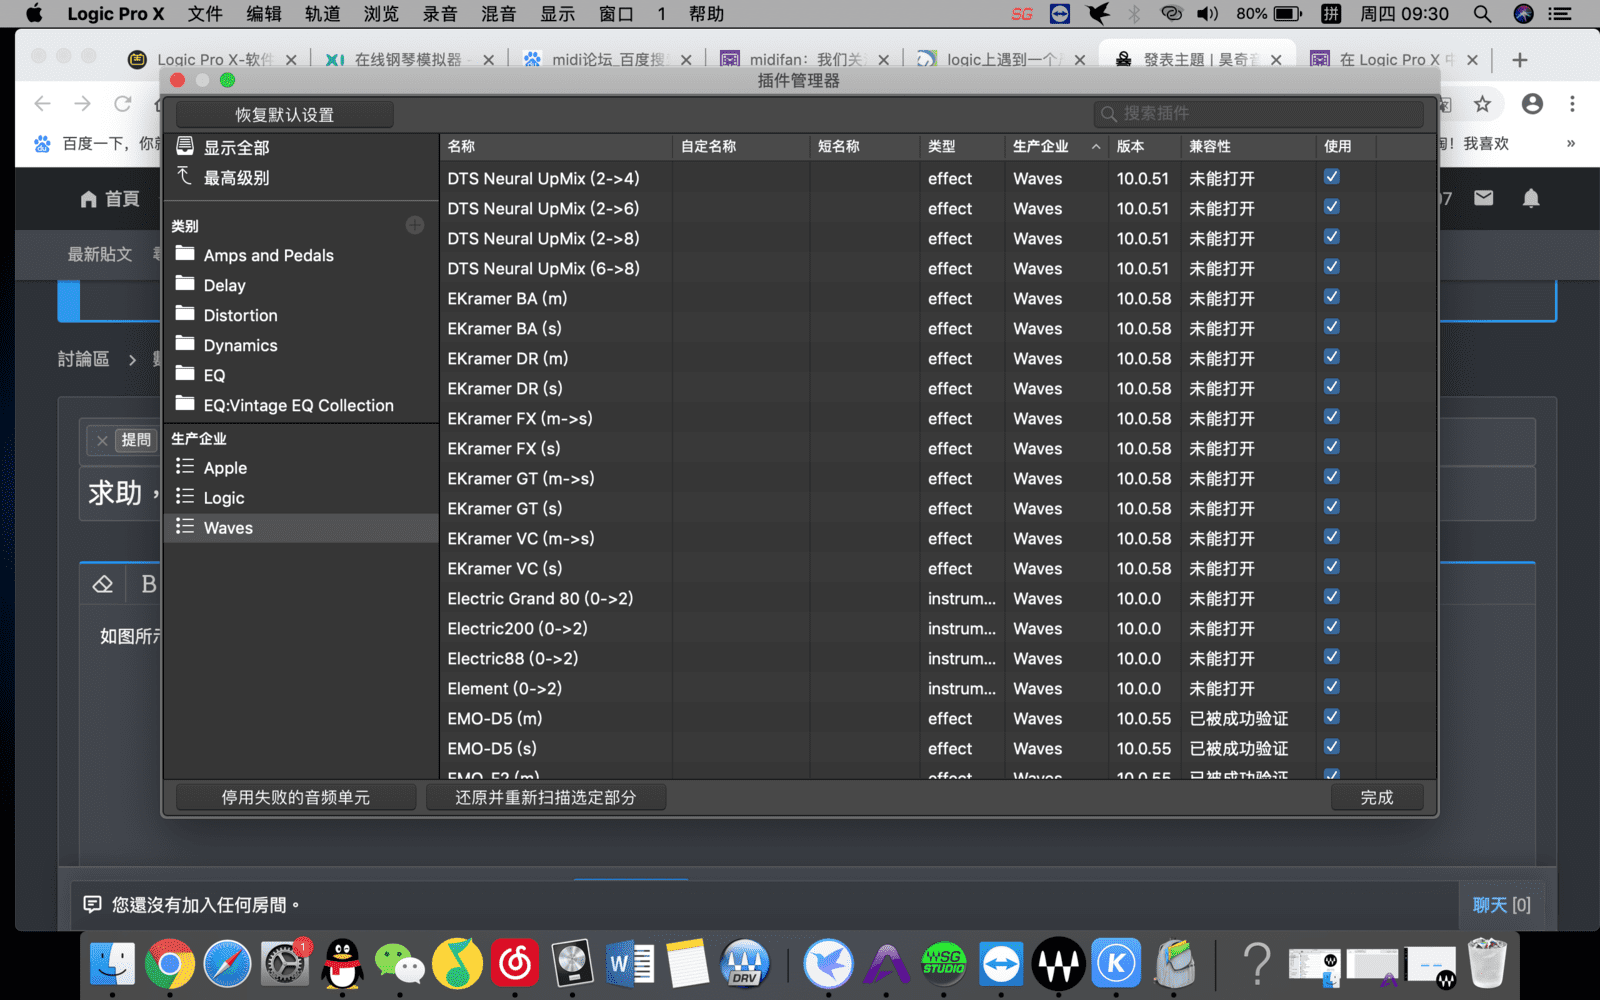Sort plugin list by 版本 column
This screenshot has width=1600, height=1000.
(x=1144, y=146)
